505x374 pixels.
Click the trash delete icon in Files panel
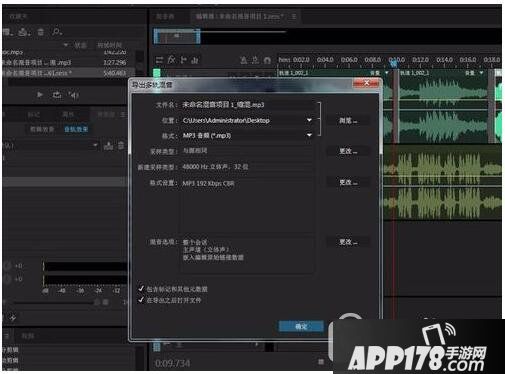pos(41,32)
